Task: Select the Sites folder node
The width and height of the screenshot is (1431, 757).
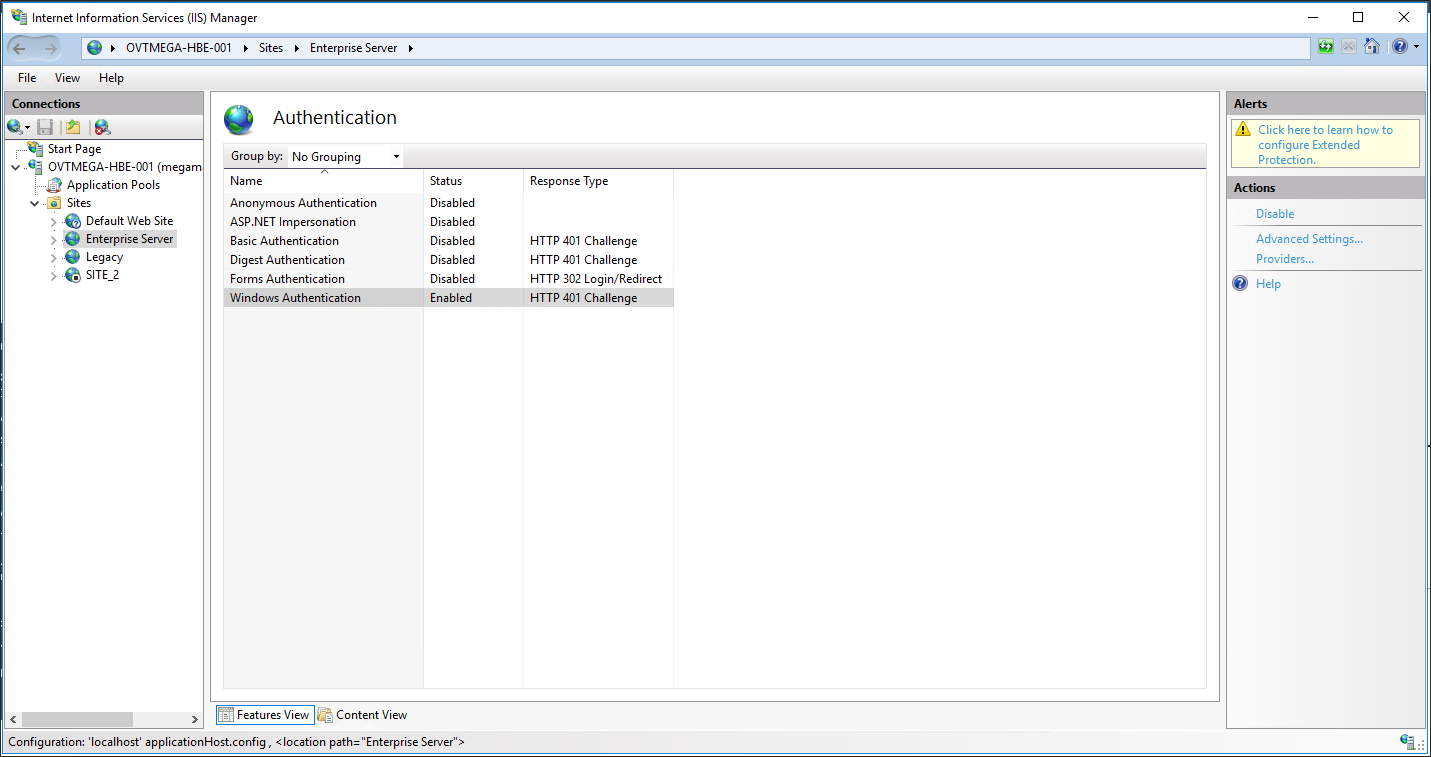Action: pos(79,203)
